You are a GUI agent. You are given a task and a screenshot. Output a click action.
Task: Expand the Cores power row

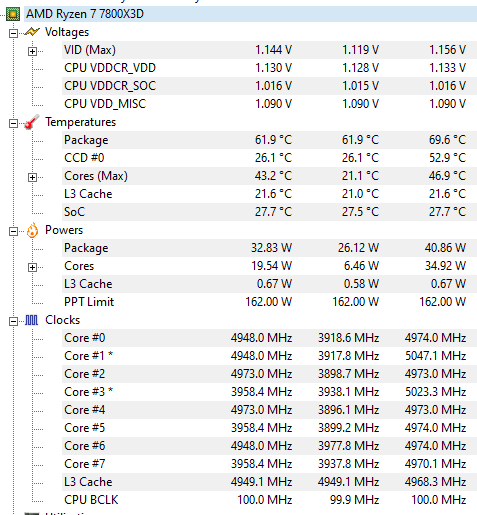pyautogui.click(x=32, y=267)
